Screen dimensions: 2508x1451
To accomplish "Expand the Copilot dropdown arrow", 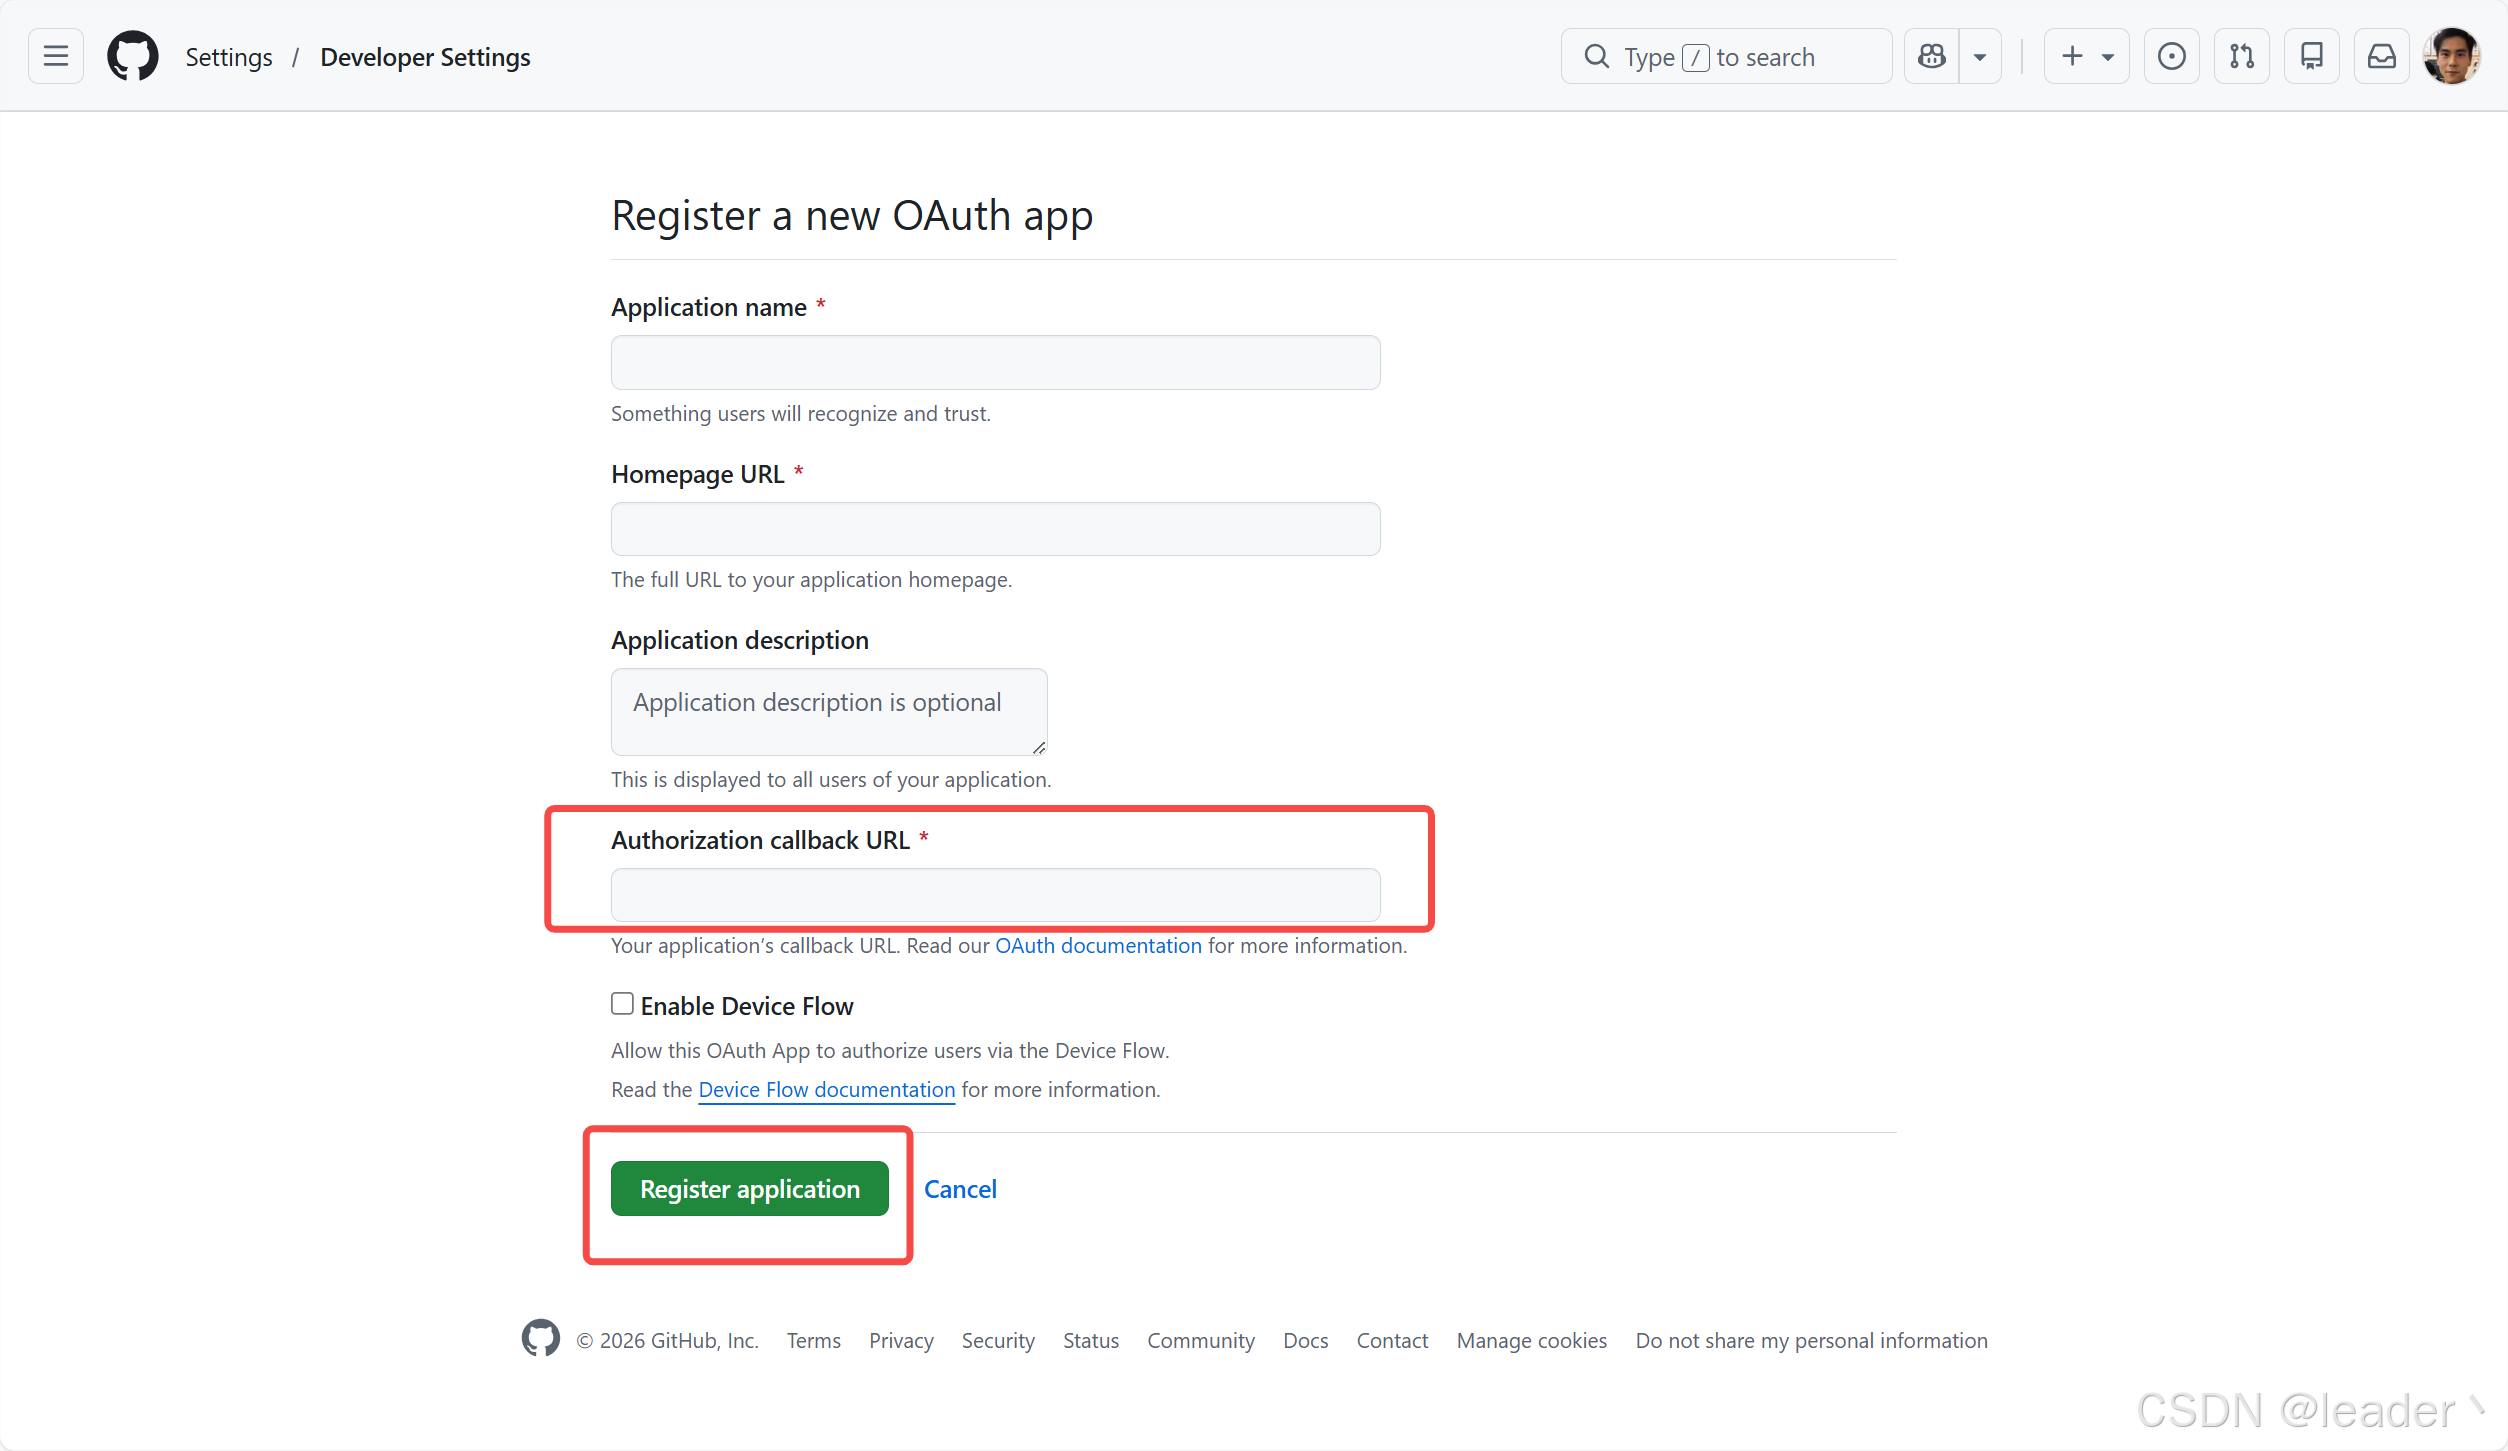I will pos(1979,56).
